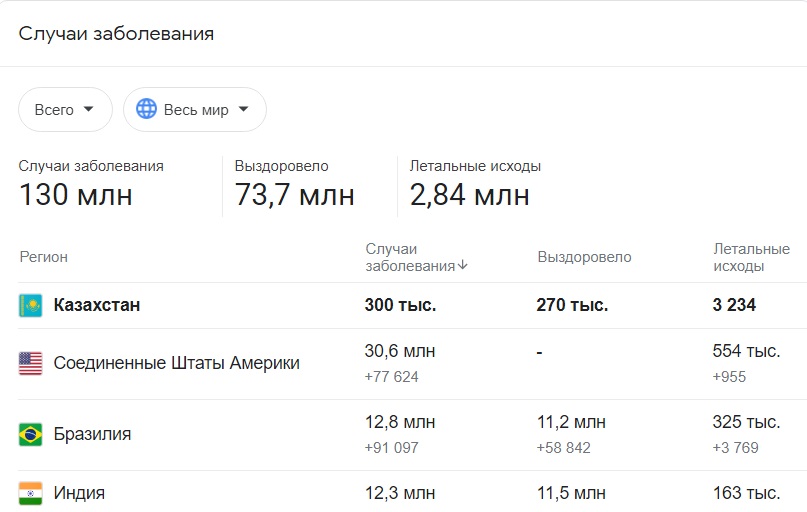Viewport: 807px width, 512px height.
Task: Click the 130 млн total cases figure
Action: click(x=76, y=195)
